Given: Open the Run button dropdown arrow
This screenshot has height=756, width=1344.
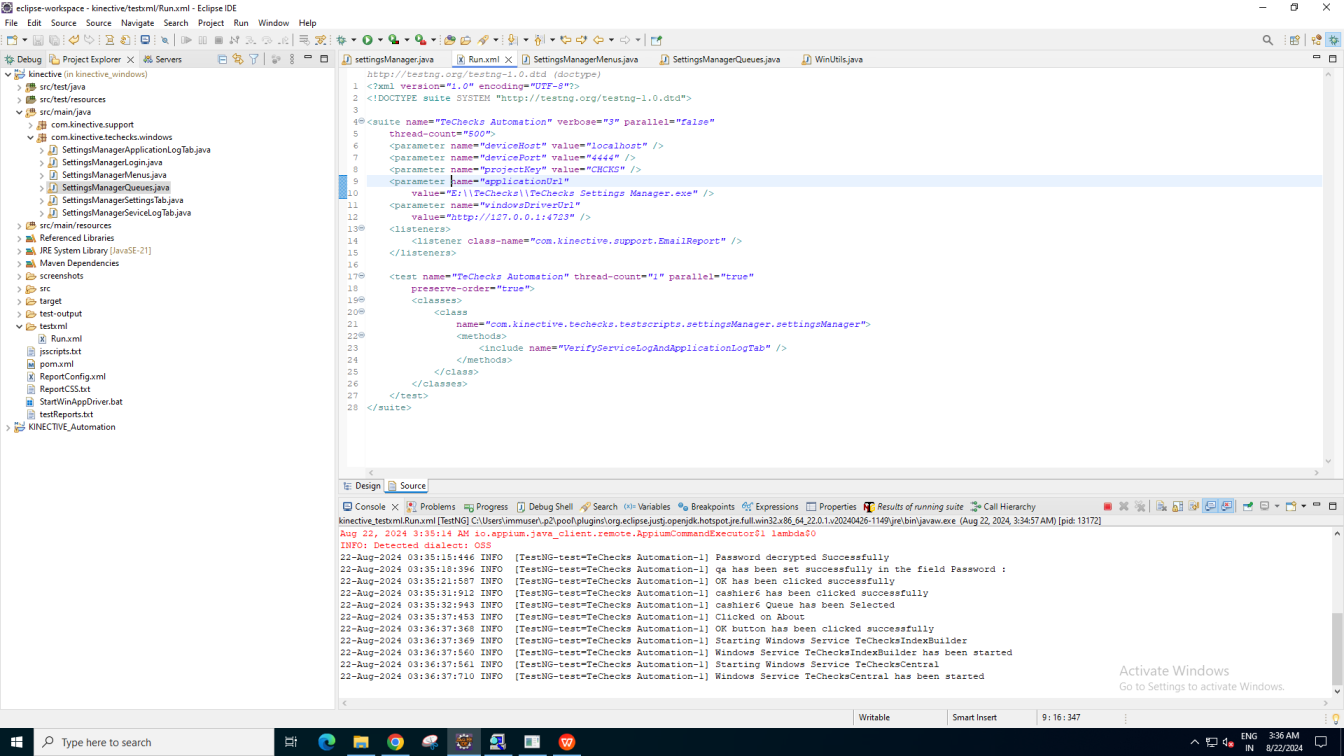Looking at the screenshot, I should [378, 40].
